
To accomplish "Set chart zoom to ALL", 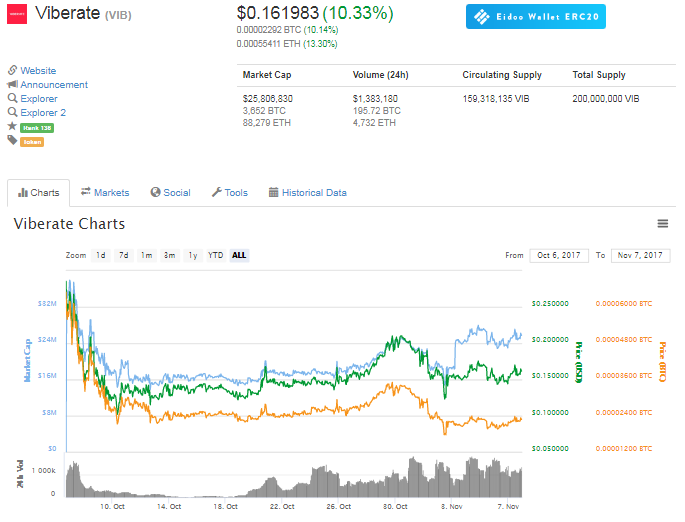I will [239, 255].
